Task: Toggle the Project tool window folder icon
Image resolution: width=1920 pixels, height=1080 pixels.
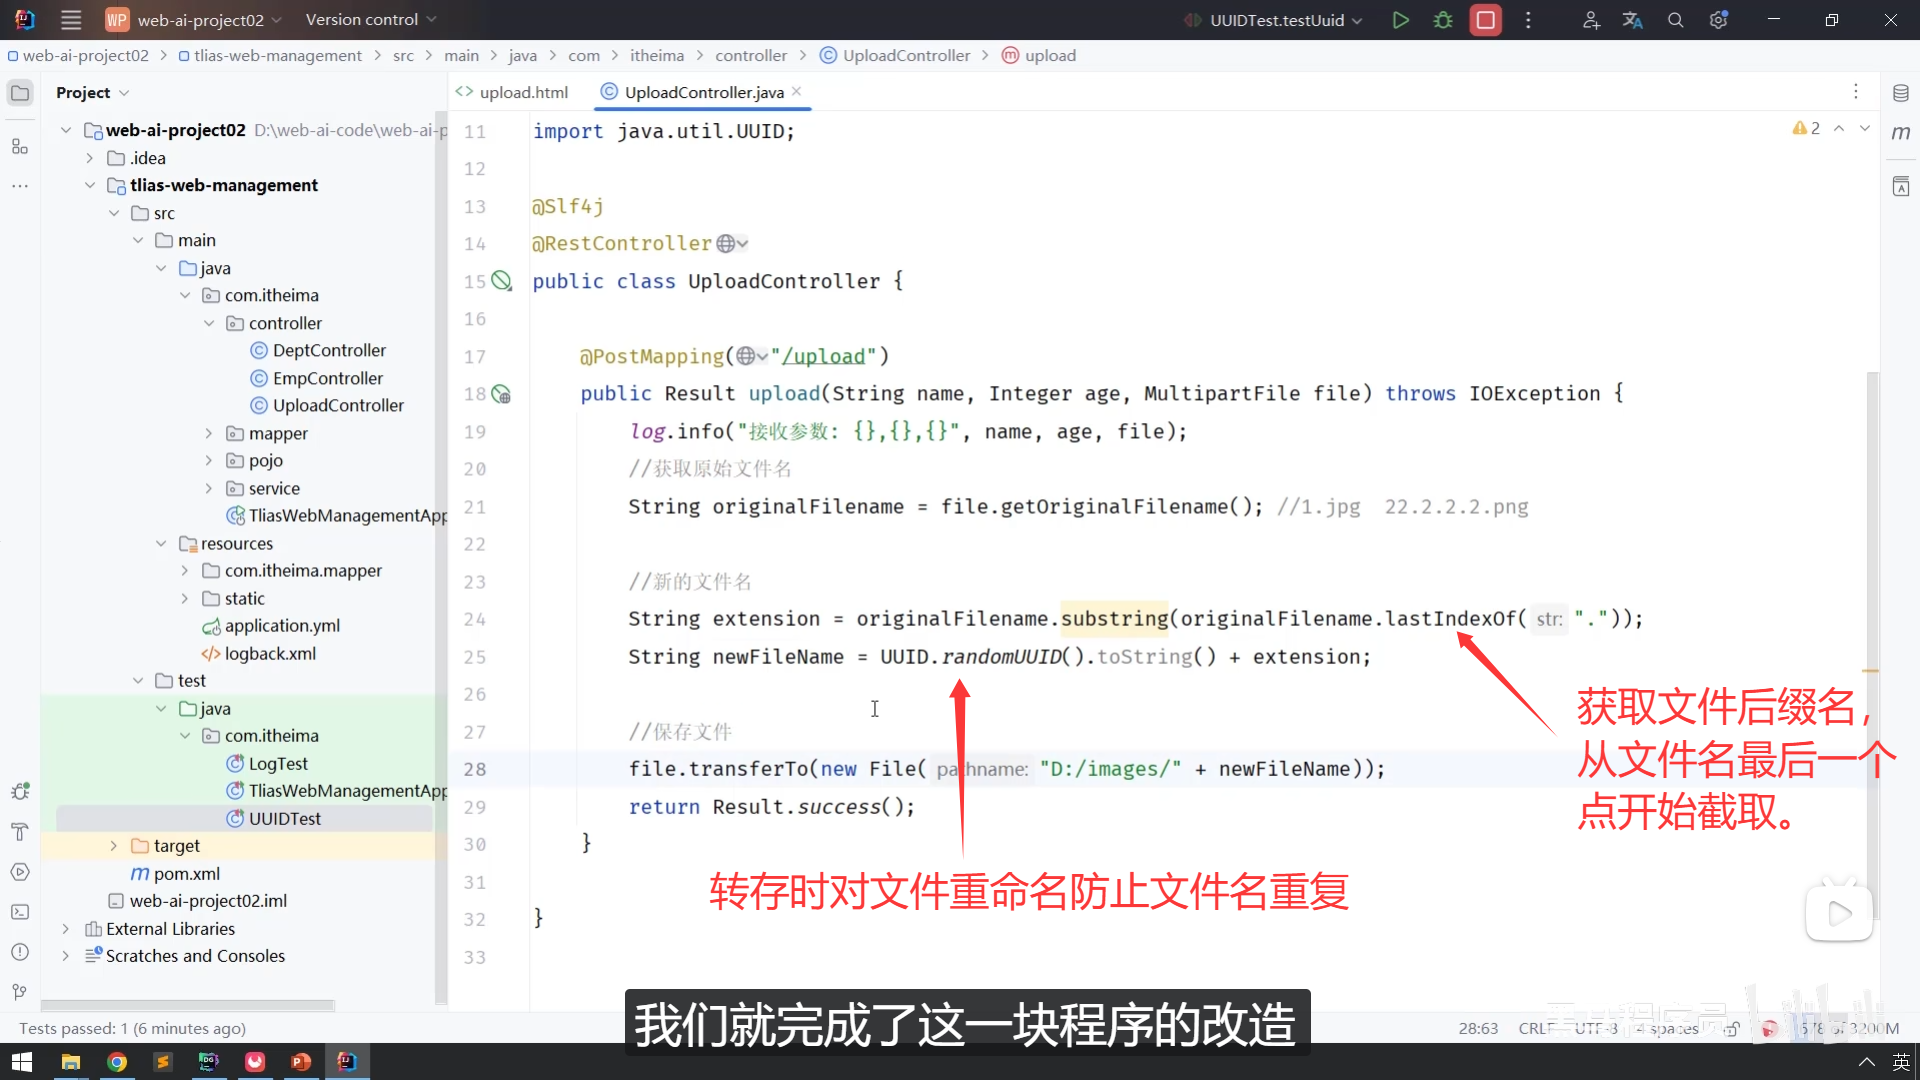Action: pyautogui.click(x=20, y=93)
